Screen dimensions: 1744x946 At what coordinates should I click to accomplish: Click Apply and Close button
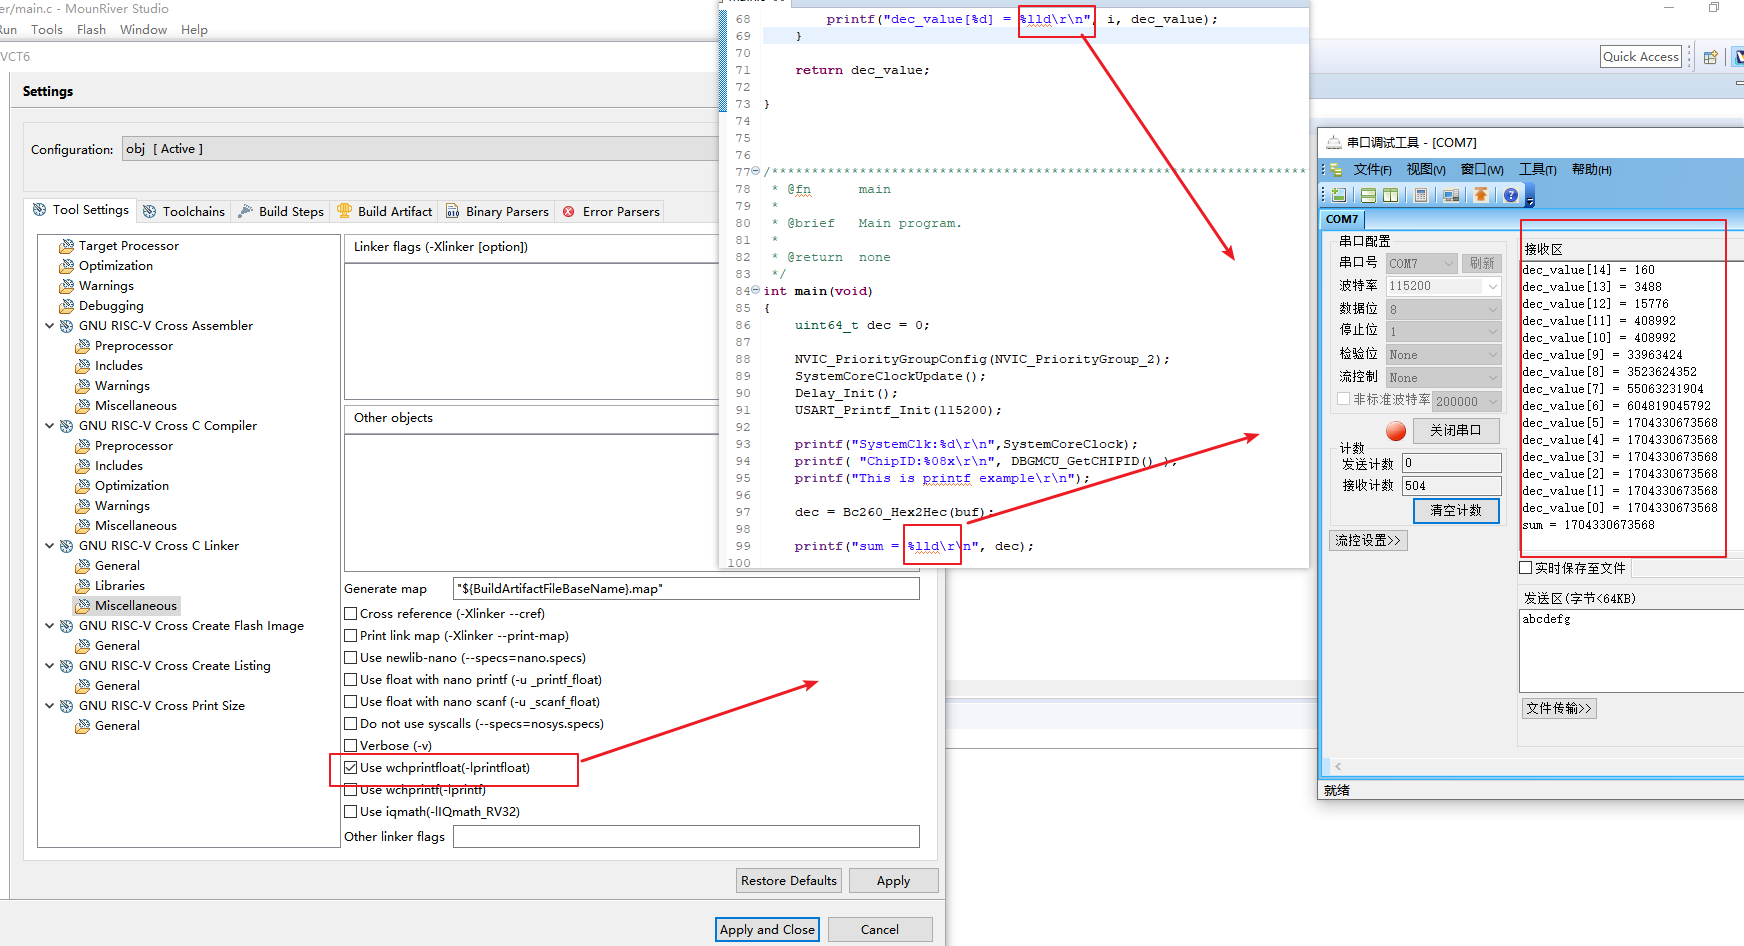(x=768, y=930)
